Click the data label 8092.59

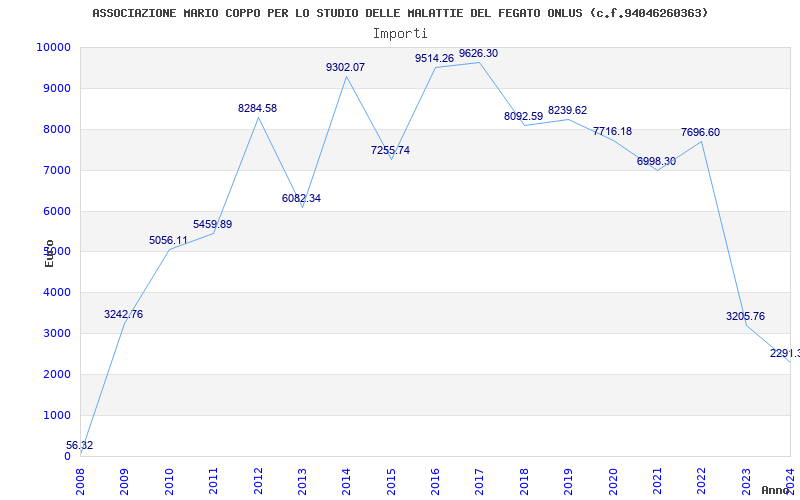[523, 116]
